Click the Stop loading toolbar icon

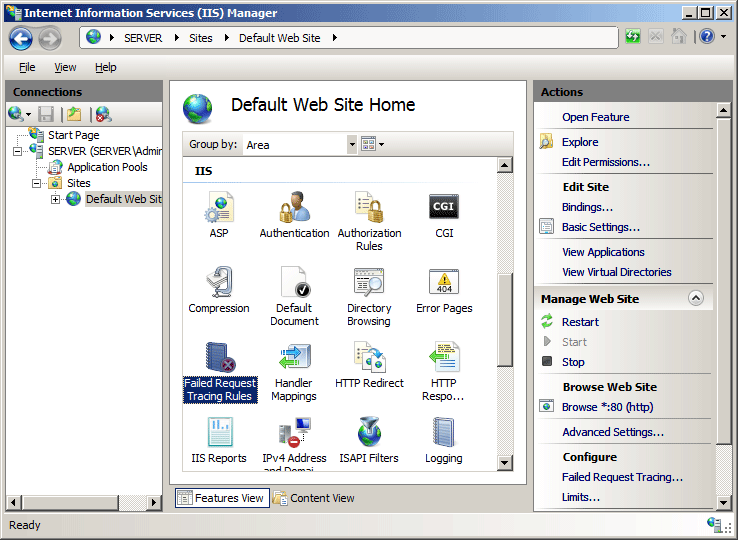(x=656, y=36)
